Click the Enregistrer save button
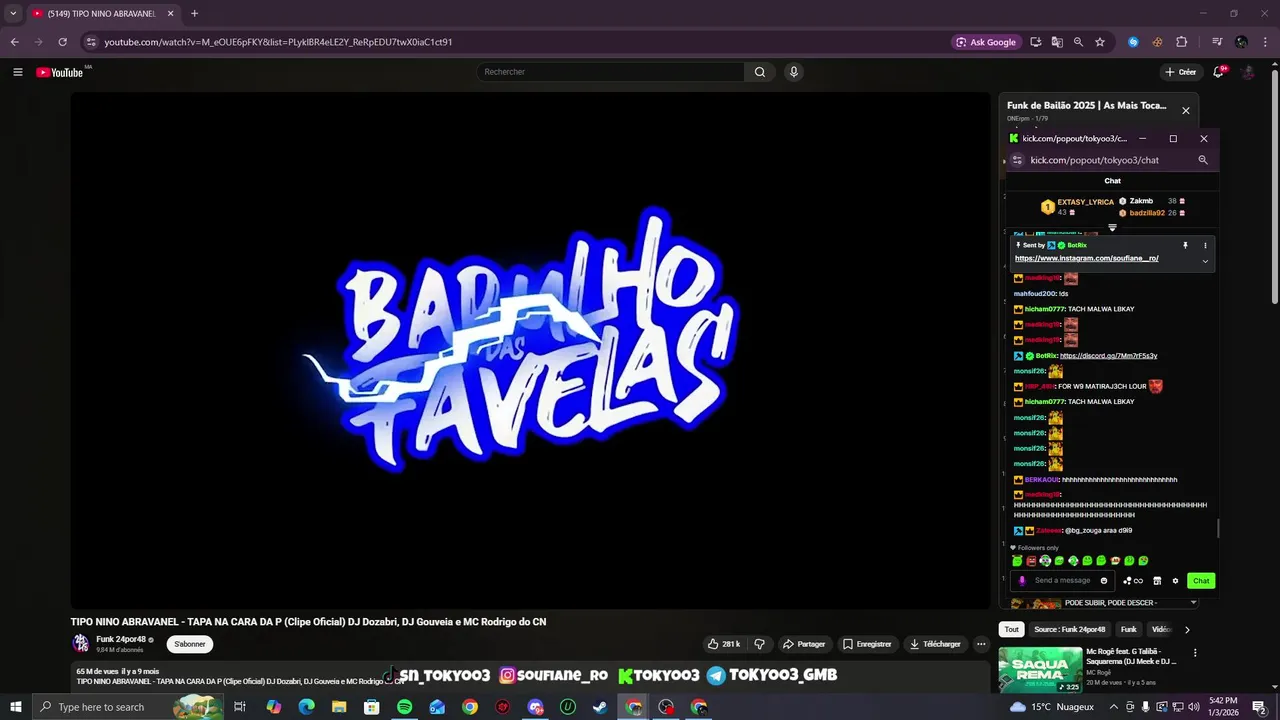 click(x=867, y=644)
